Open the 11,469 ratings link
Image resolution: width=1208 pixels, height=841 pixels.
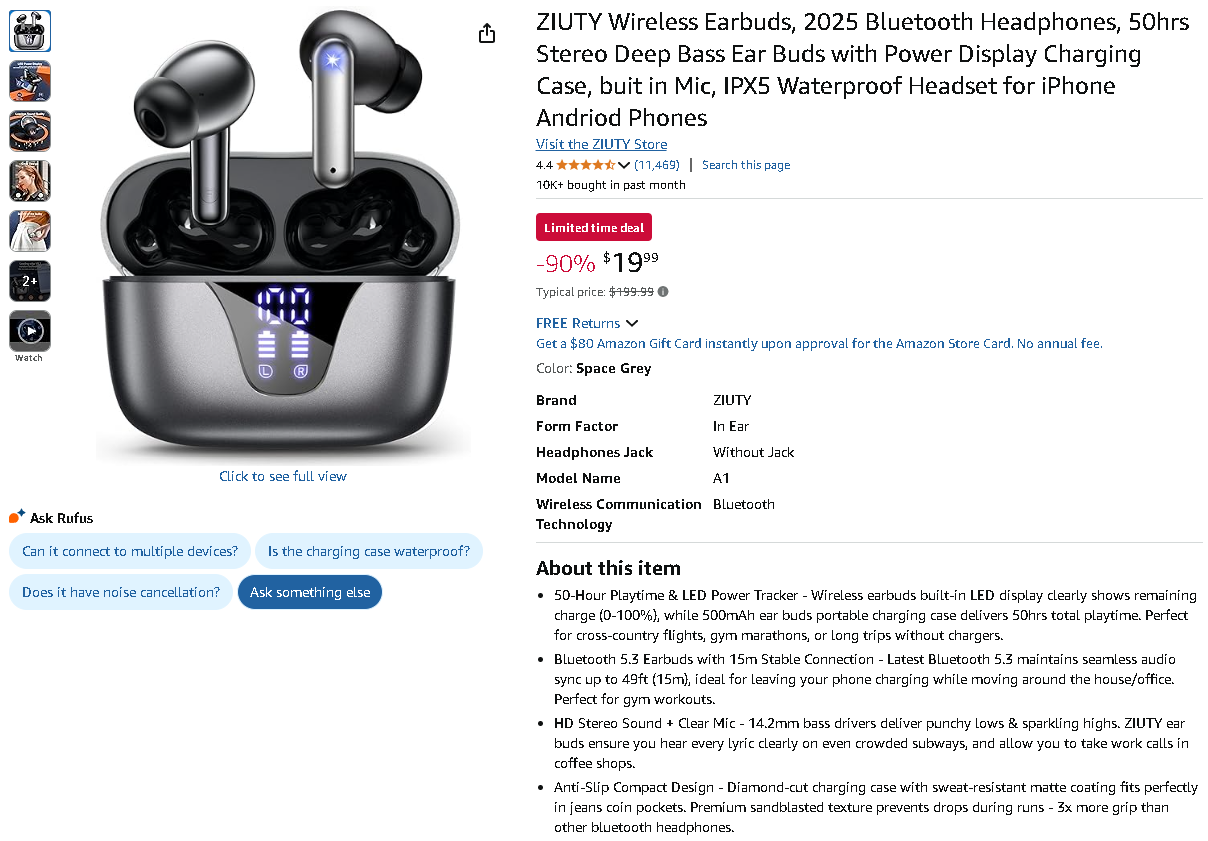(x=657, y=165)
